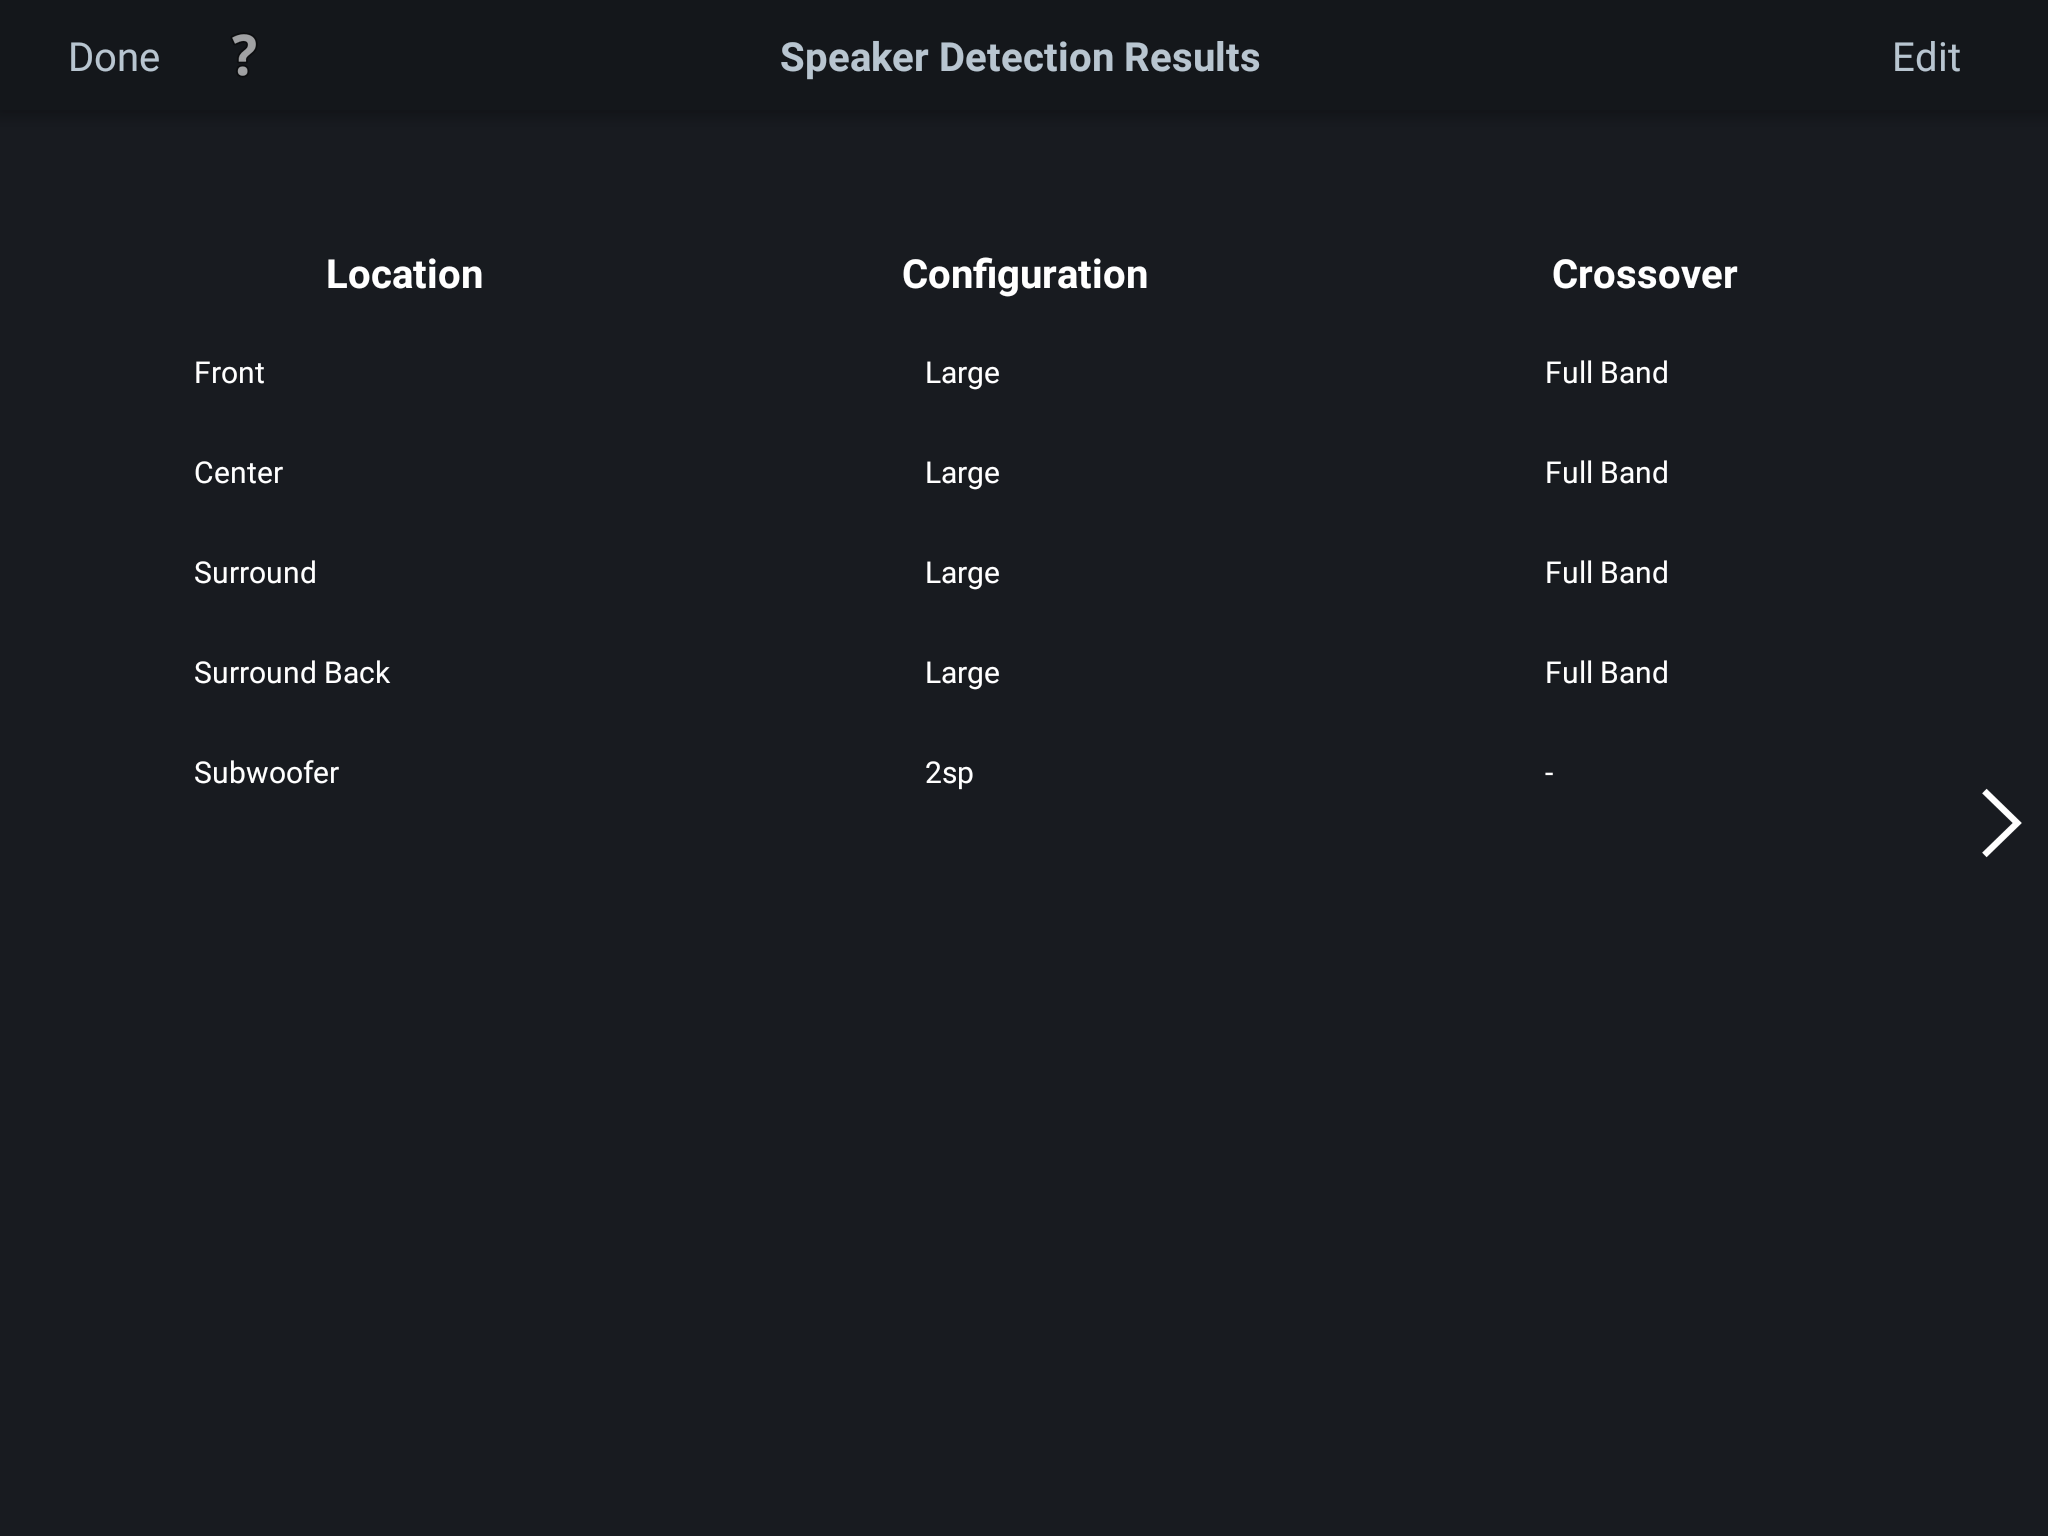Screen dimensions: 2048x1536
Task: Select the Surround Back location entry
Action: pyautogui.click(x=291, y=673)
